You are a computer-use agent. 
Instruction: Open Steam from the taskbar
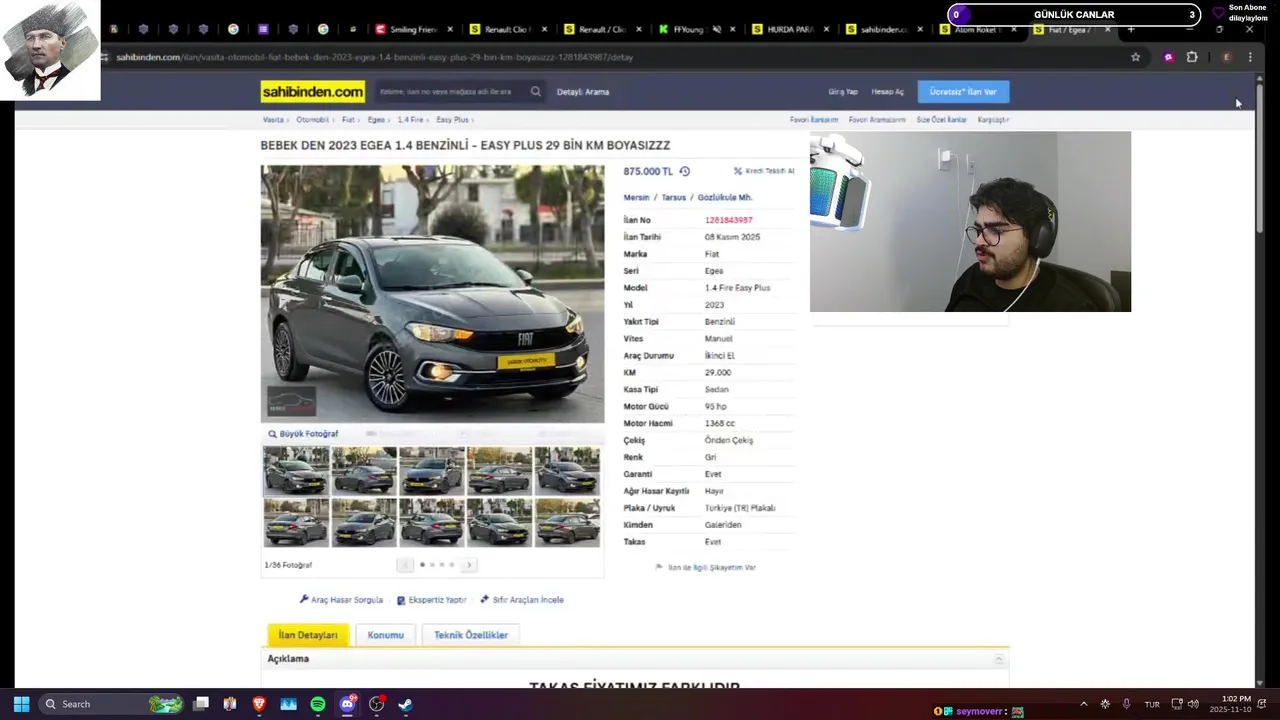click(x=405, y=704)
